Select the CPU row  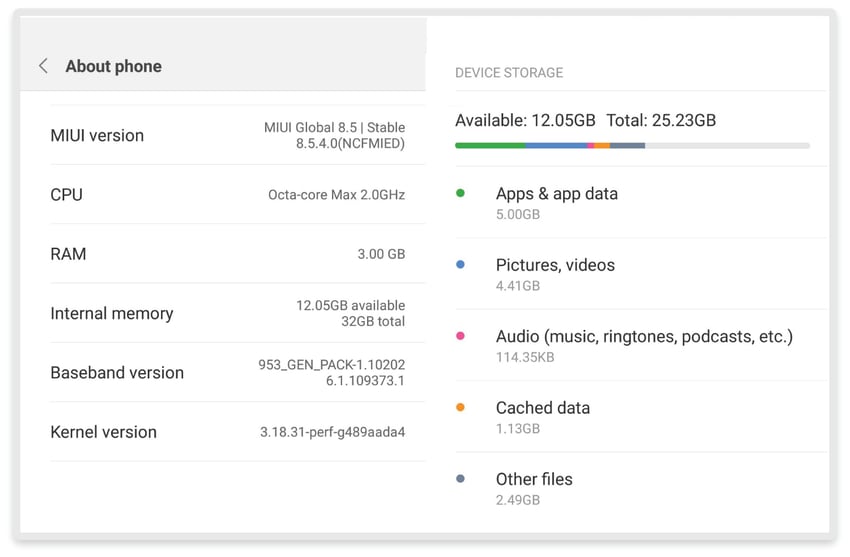click(227, 195)
